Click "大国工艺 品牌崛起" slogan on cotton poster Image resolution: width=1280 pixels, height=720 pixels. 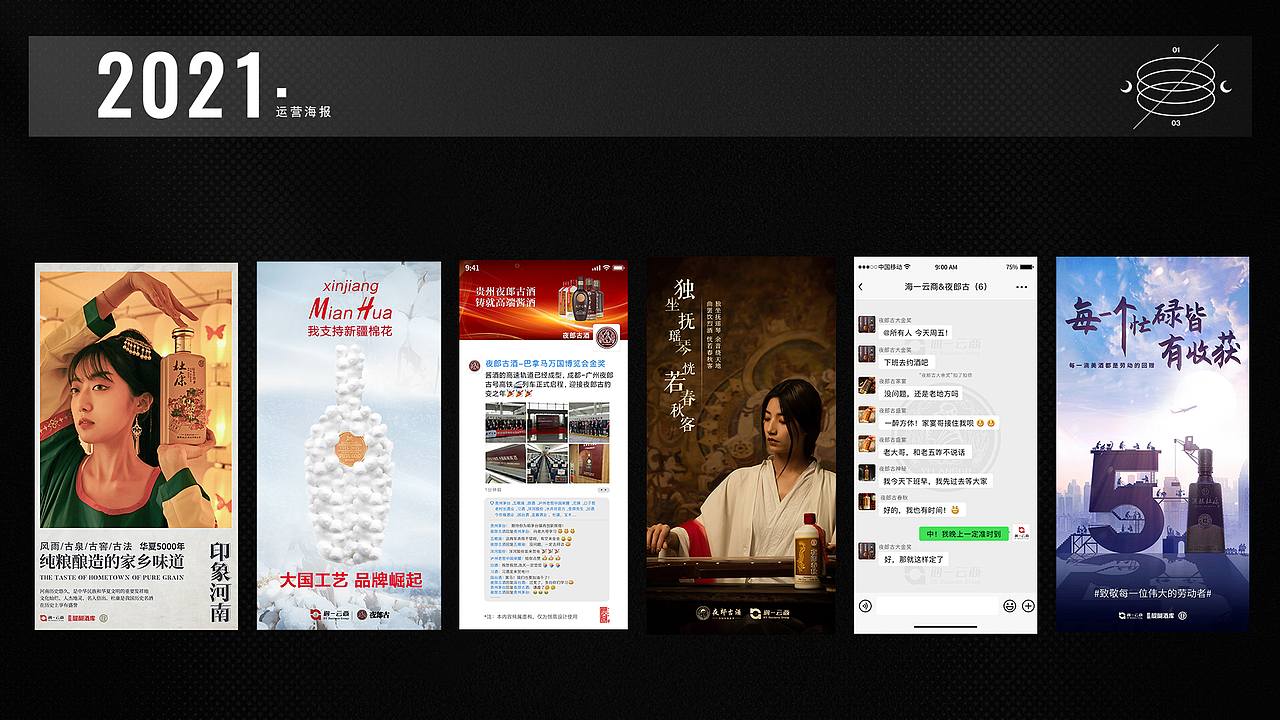tap(350, 580)
